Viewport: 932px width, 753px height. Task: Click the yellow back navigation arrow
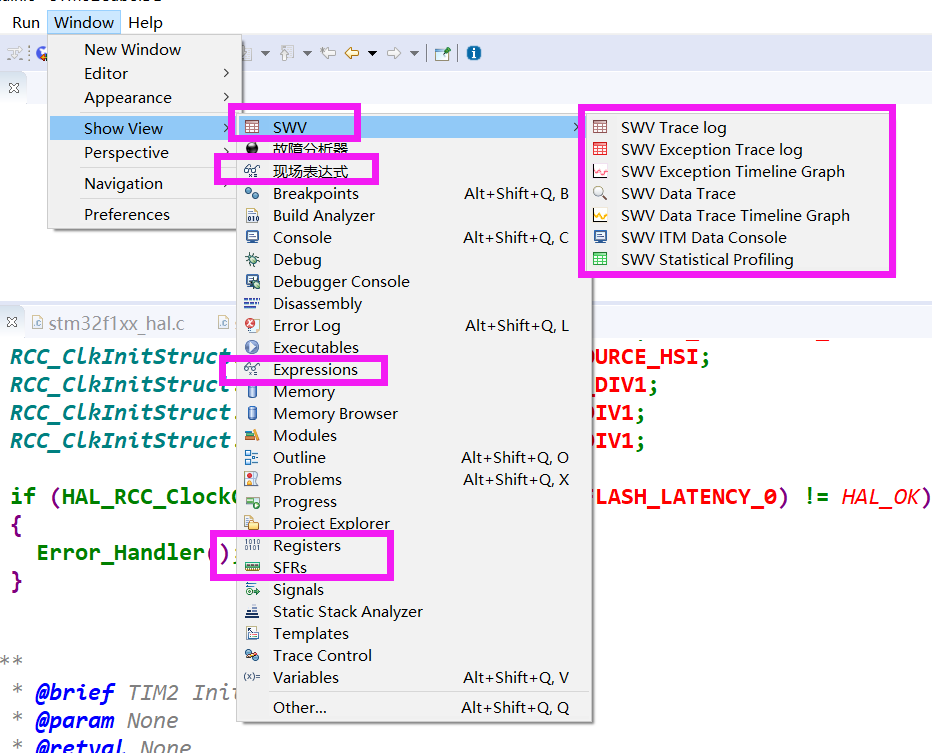pos(352,53)
